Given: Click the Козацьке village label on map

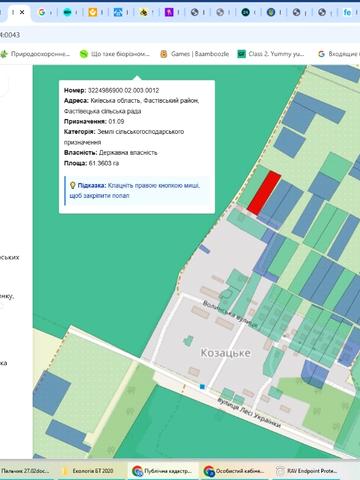Looking at the screenshot, I should click(225, 353).
